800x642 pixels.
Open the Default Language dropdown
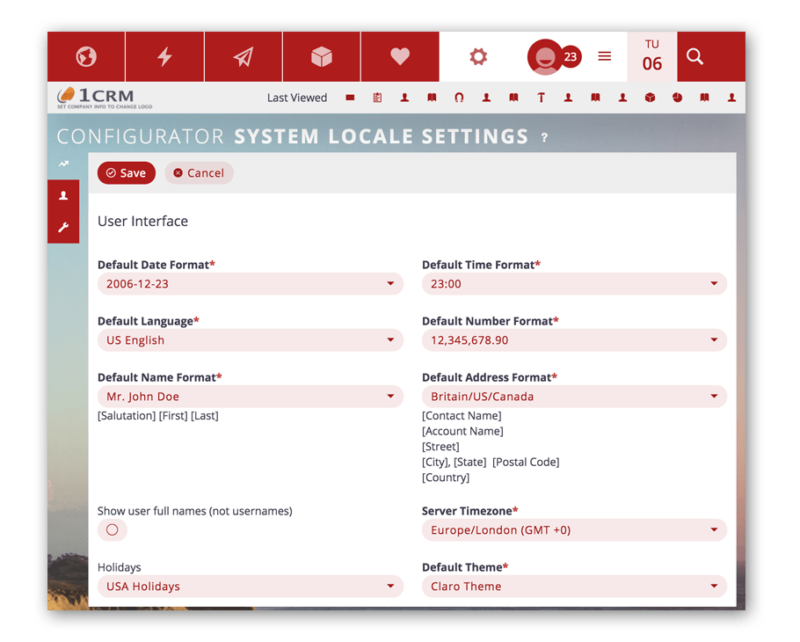pos(250,340)
